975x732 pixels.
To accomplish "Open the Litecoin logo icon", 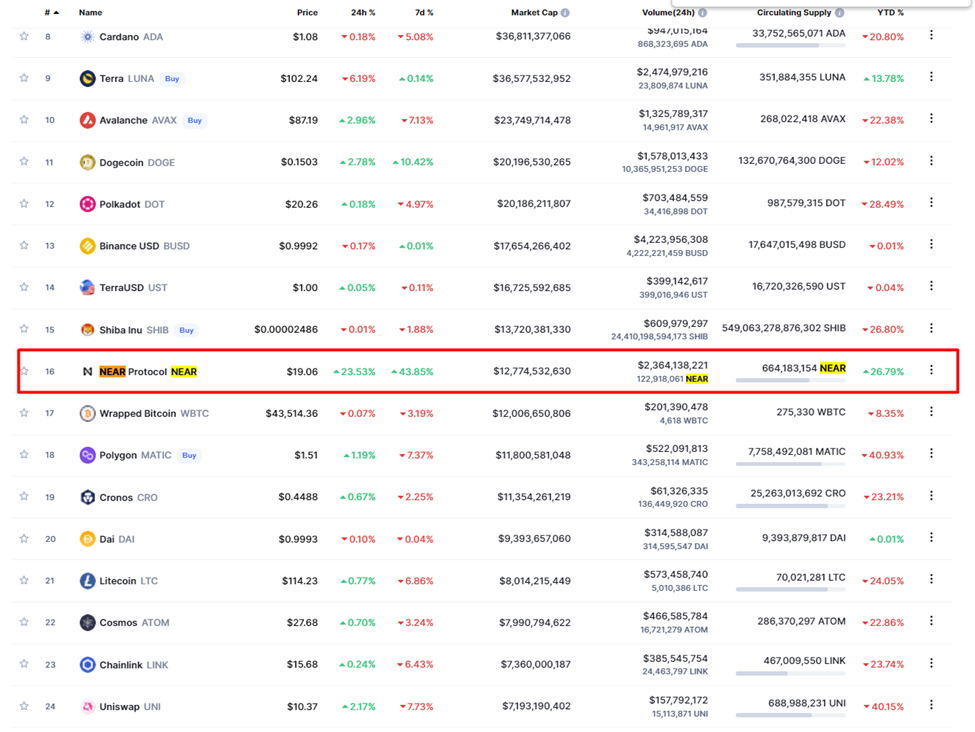I will click(x=88, y=581).
